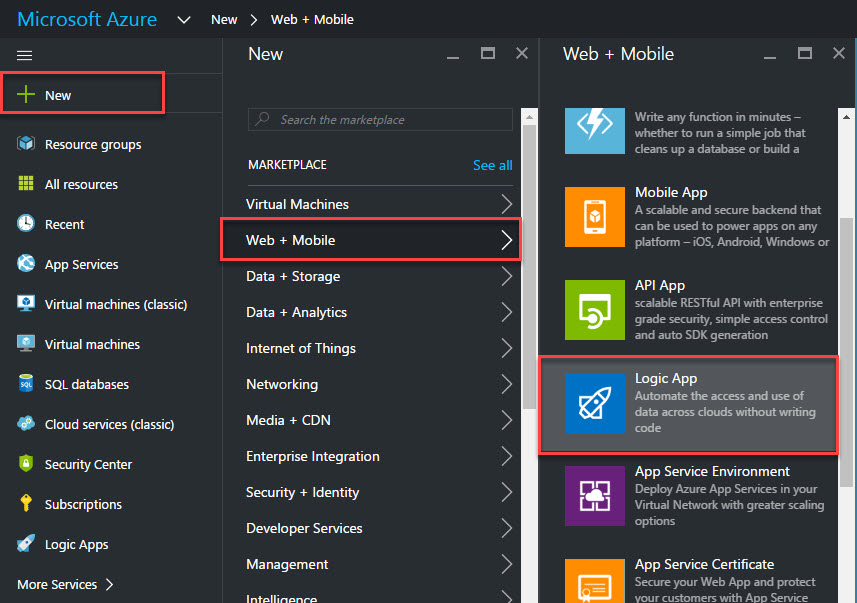This screenshot has width=857, height=603.
Task: Expand Enterprise Integration category chevron
Action: [507, 456]
